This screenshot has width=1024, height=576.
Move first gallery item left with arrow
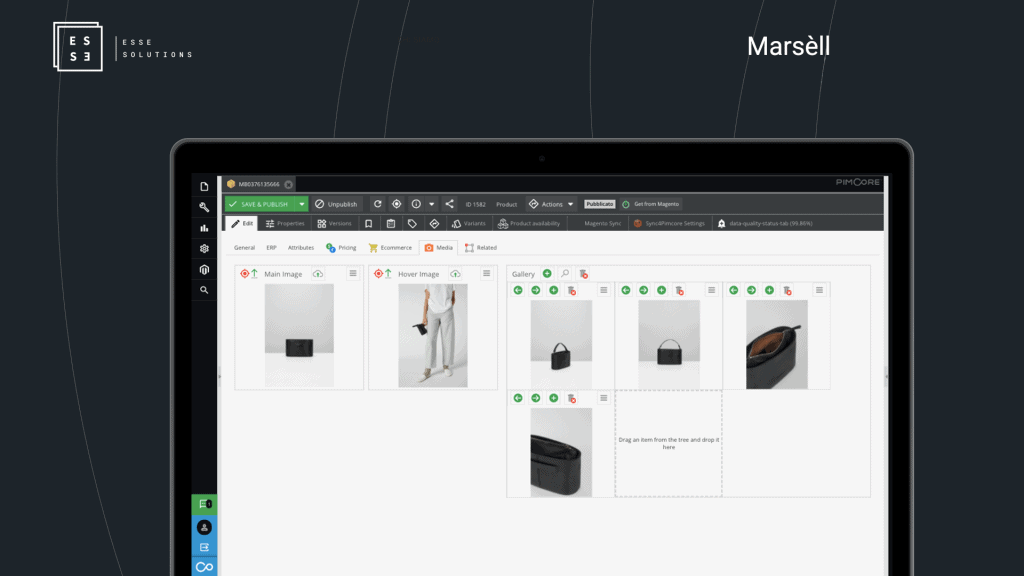(518, 290)
